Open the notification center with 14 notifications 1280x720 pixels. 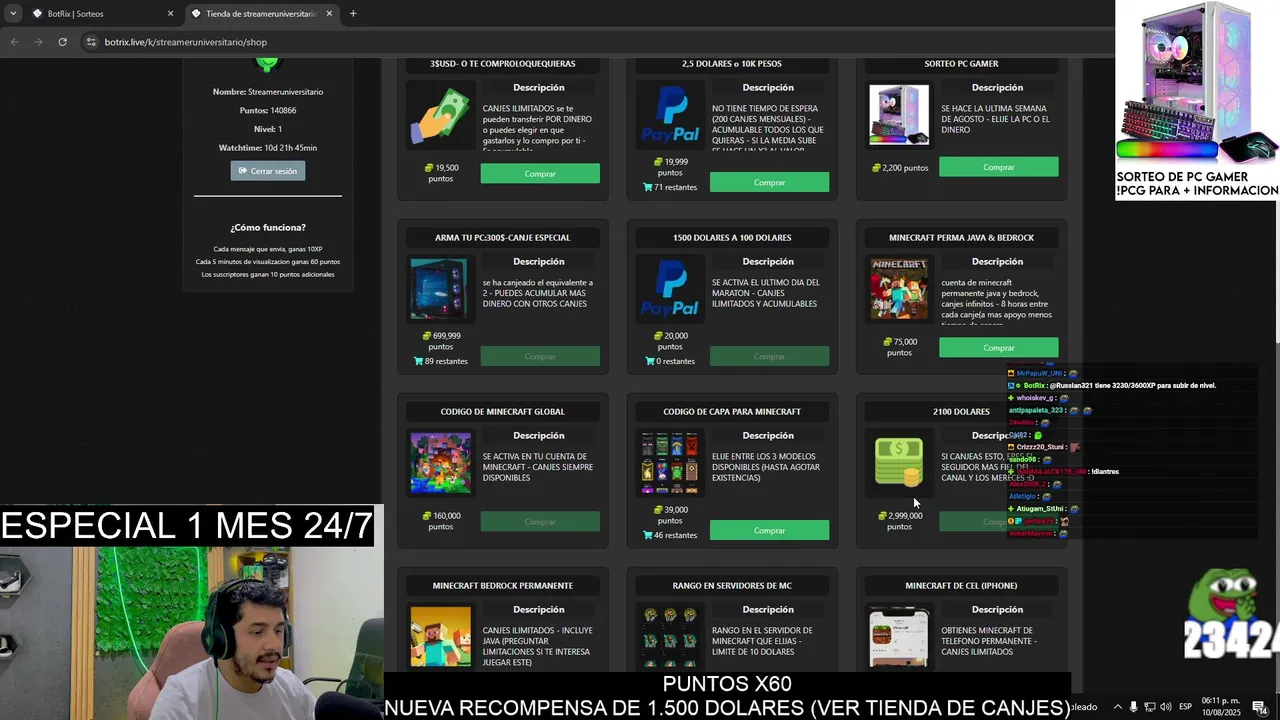click(1259, 707)
